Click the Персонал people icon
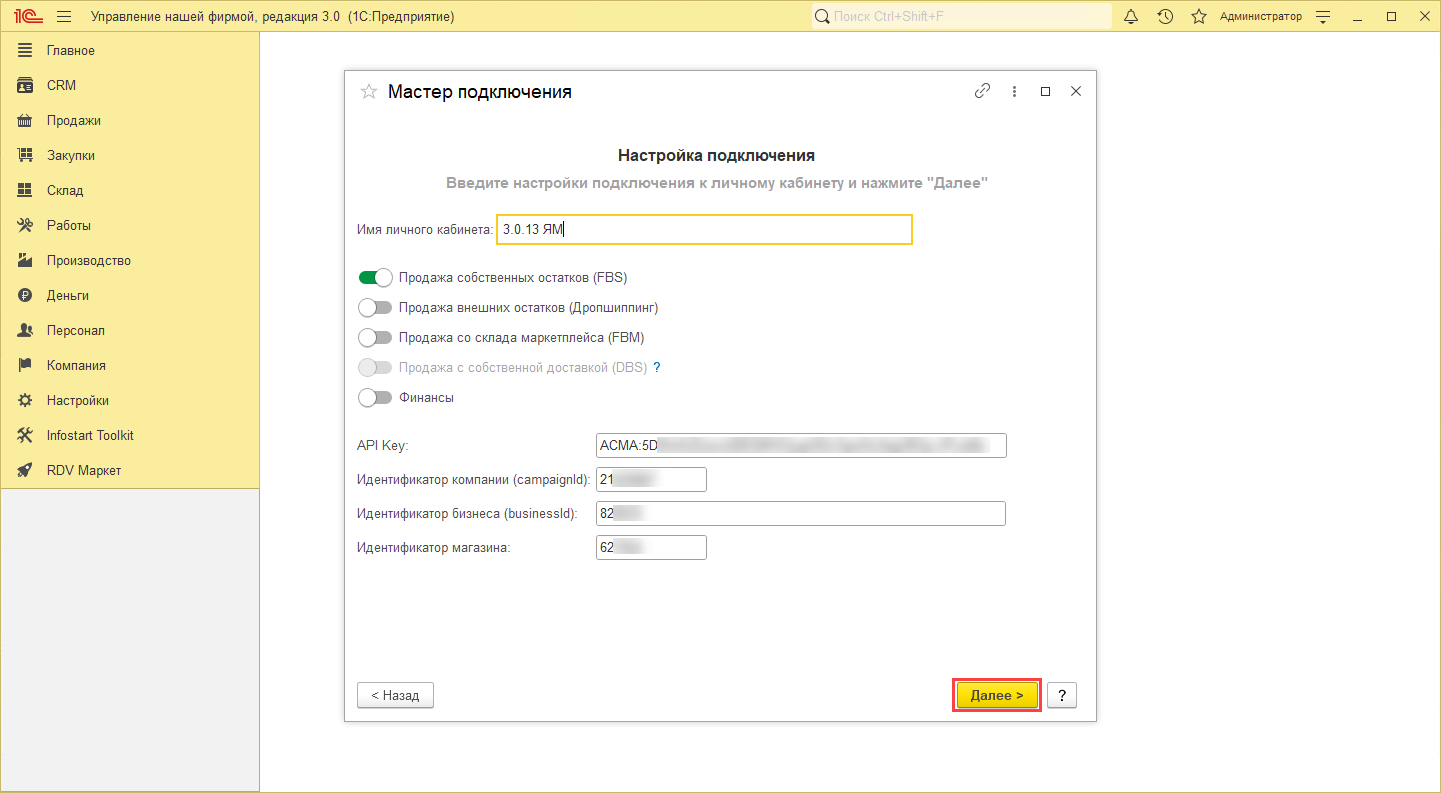1441x793 pixels. point(26,330)
